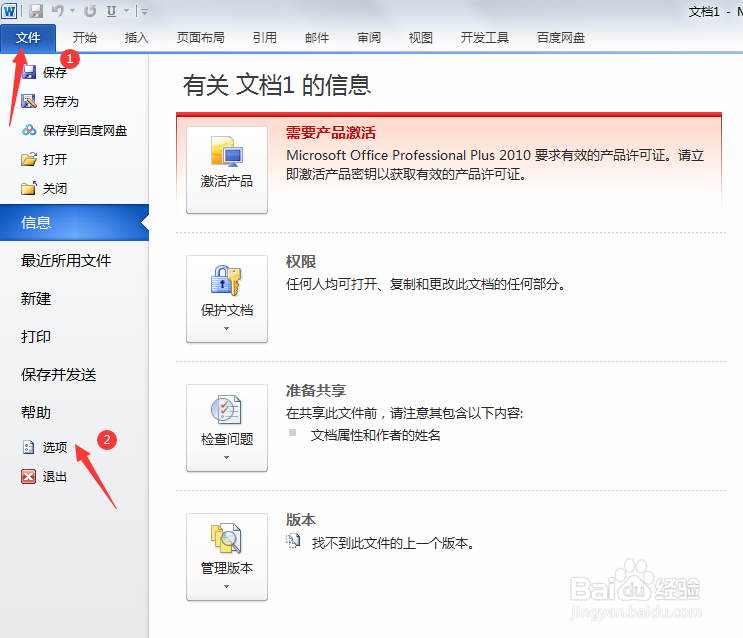Click the floppy disk icon beside 保存
The image size is (743, 638).
[x=29, y=72]
